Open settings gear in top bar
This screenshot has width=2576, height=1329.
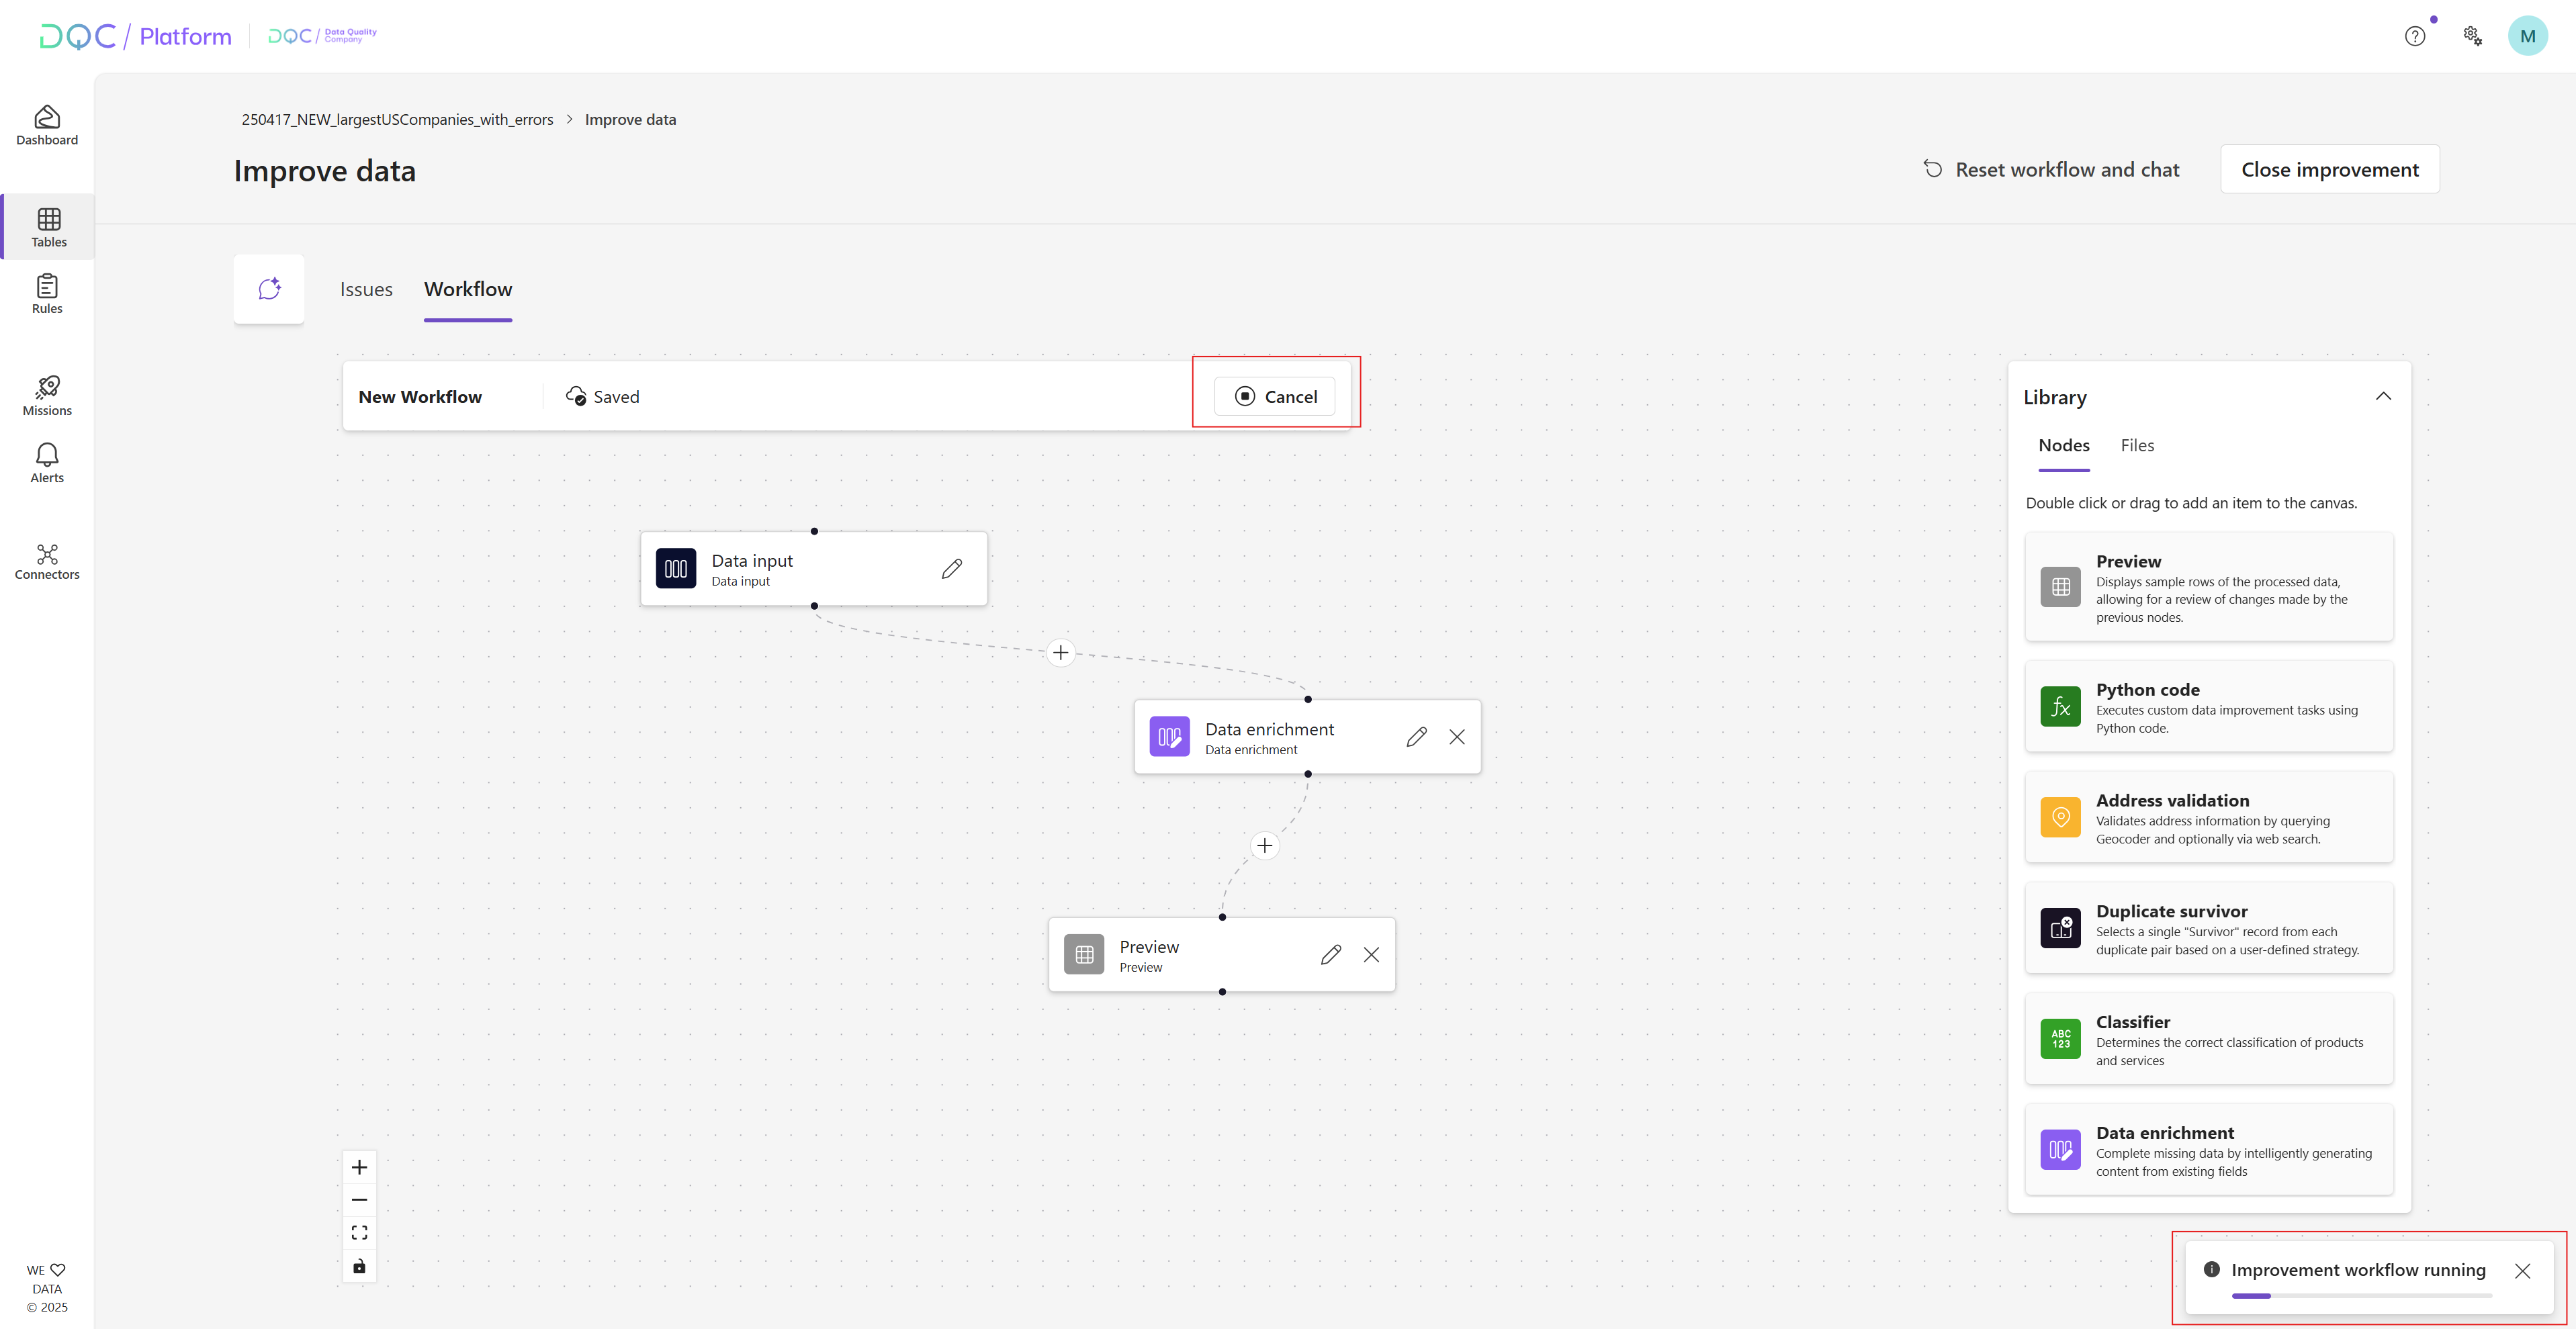pos(2472,36)
